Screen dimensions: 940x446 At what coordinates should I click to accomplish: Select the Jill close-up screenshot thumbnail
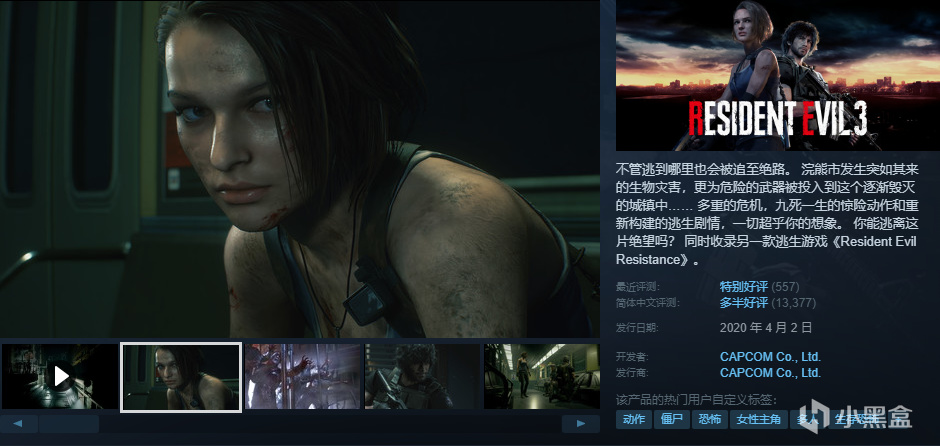(x=181, y=377)
